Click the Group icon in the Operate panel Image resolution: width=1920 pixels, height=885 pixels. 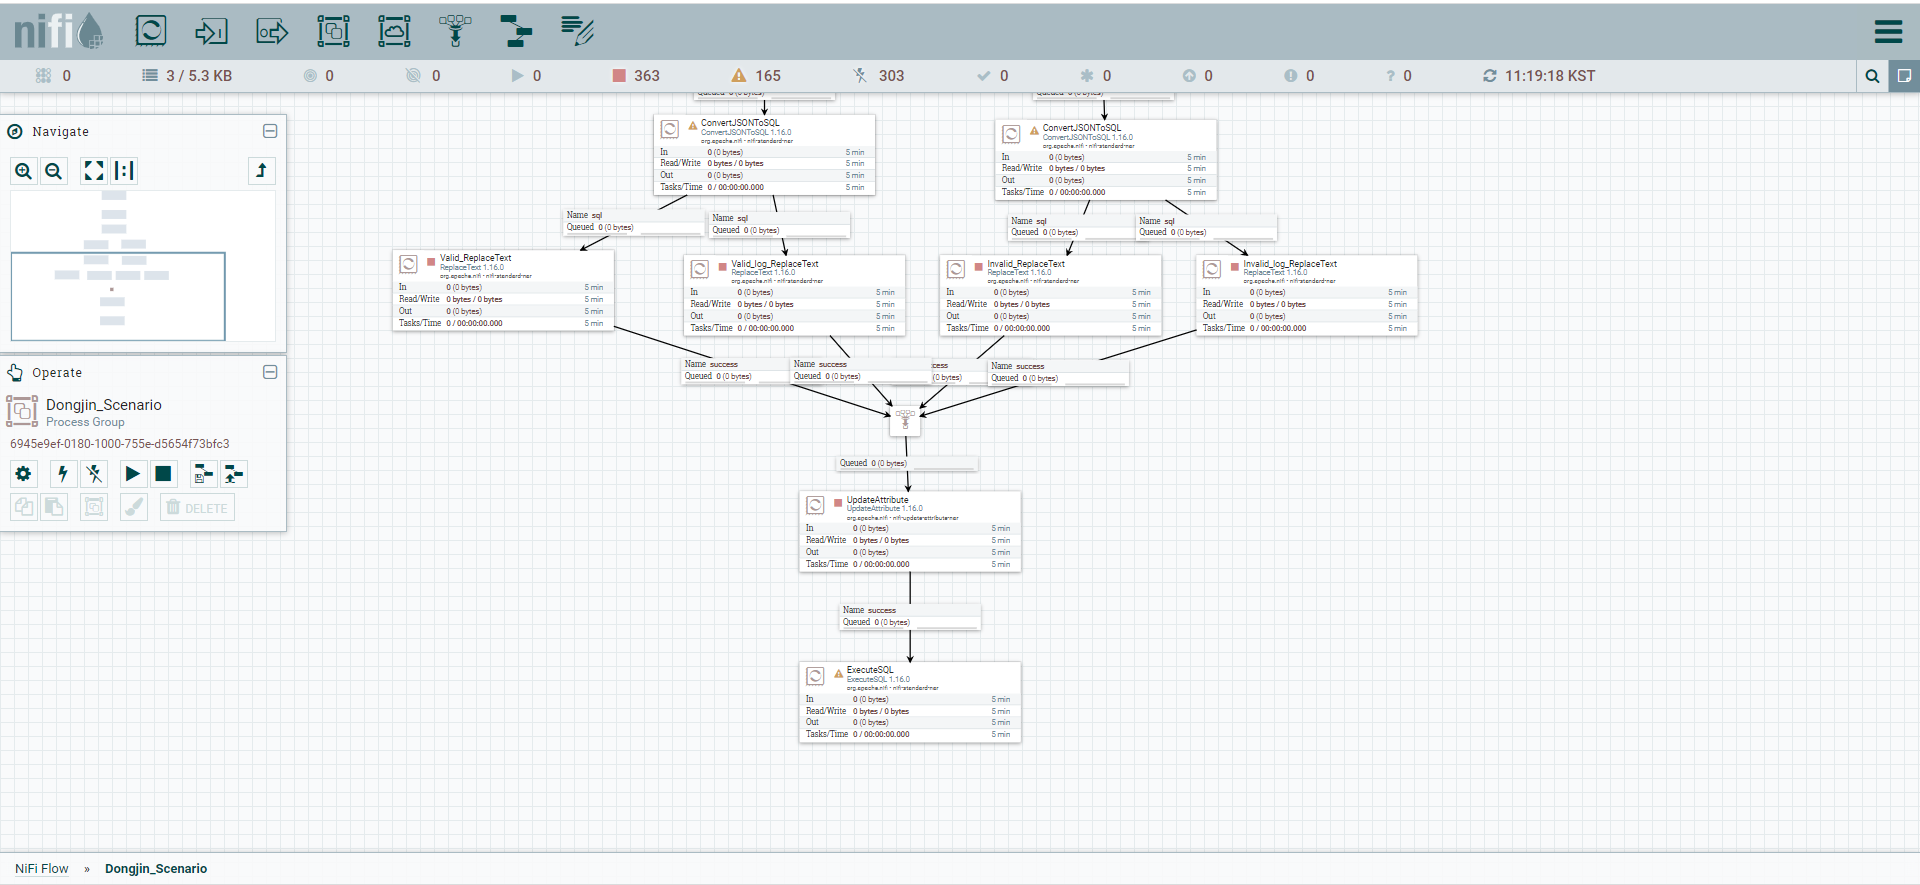click(94, 507)
